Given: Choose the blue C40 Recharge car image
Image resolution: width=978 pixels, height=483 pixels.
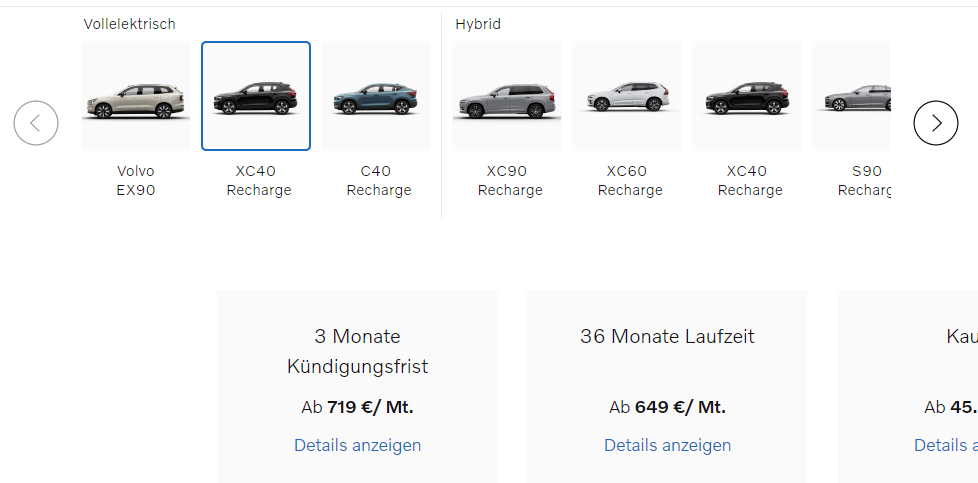Looking at the screenshot, I should (376, 96).
